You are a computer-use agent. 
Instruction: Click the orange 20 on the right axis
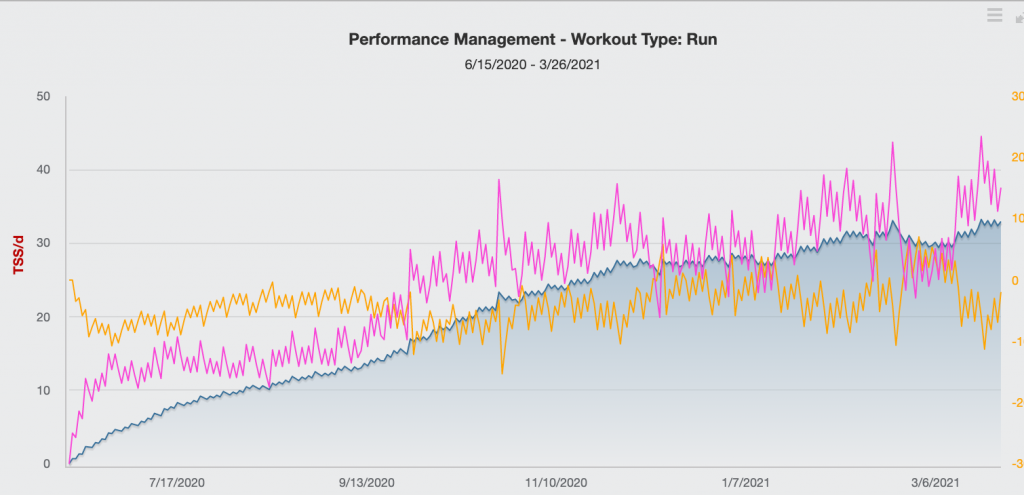1016,158
